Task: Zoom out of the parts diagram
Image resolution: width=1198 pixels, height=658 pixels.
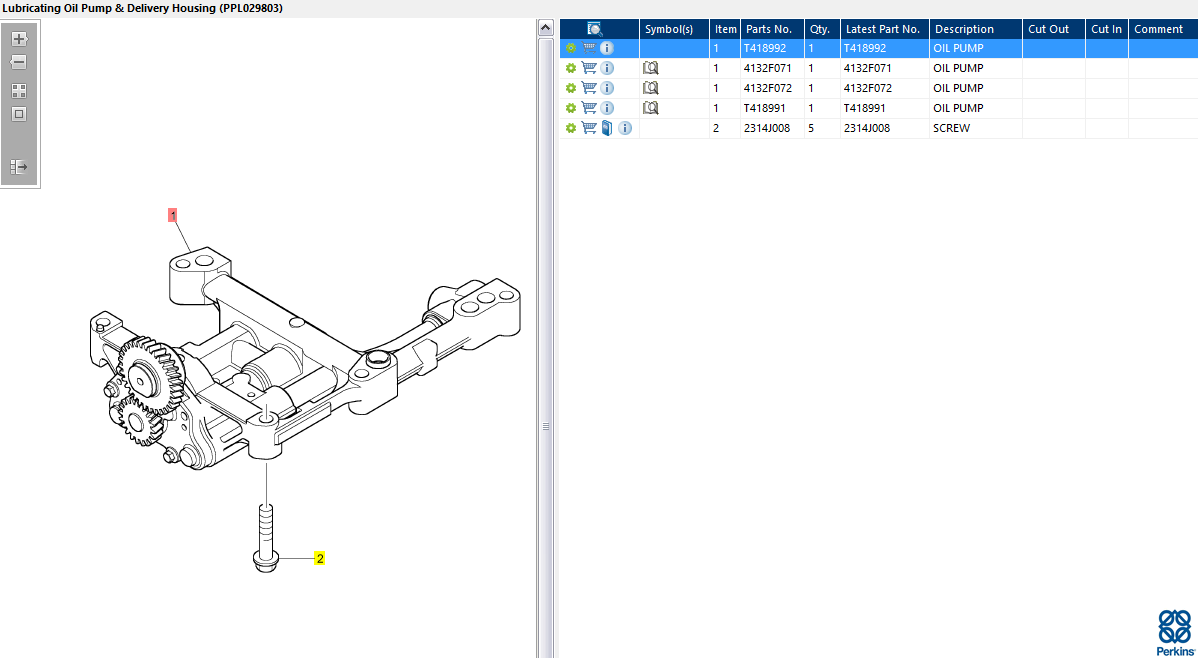Action: tap(19, 62)
